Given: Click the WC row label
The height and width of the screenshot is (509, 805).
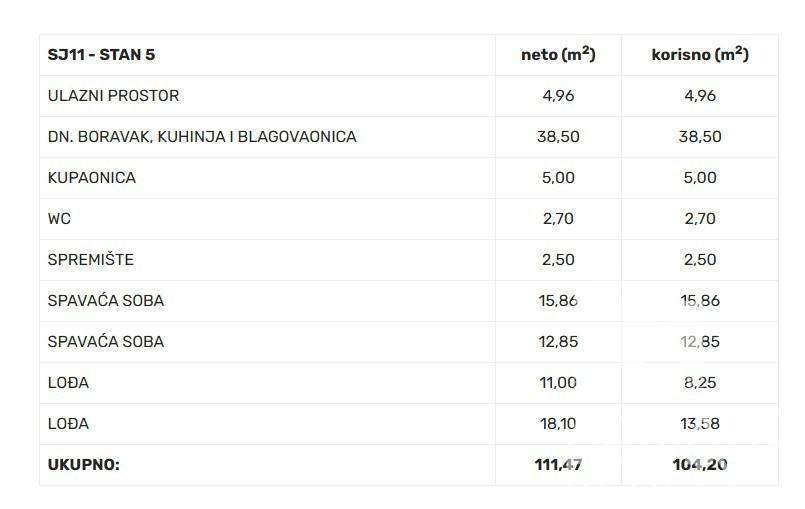Looking at the screenshot, I should click(x=59, y=219).
